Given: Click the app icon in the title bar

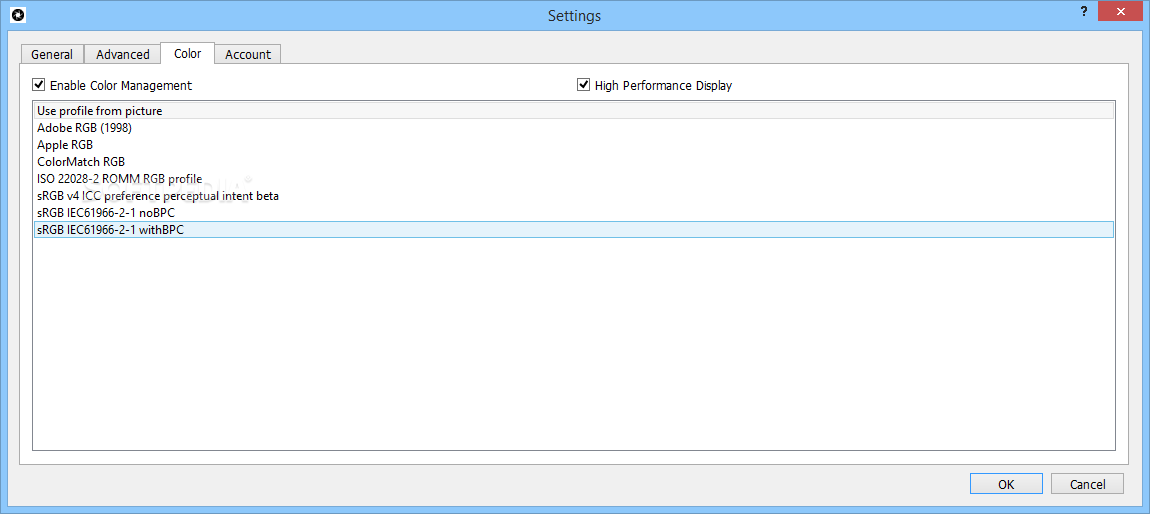Looking at the screenshot, I should tap(20, 14).
